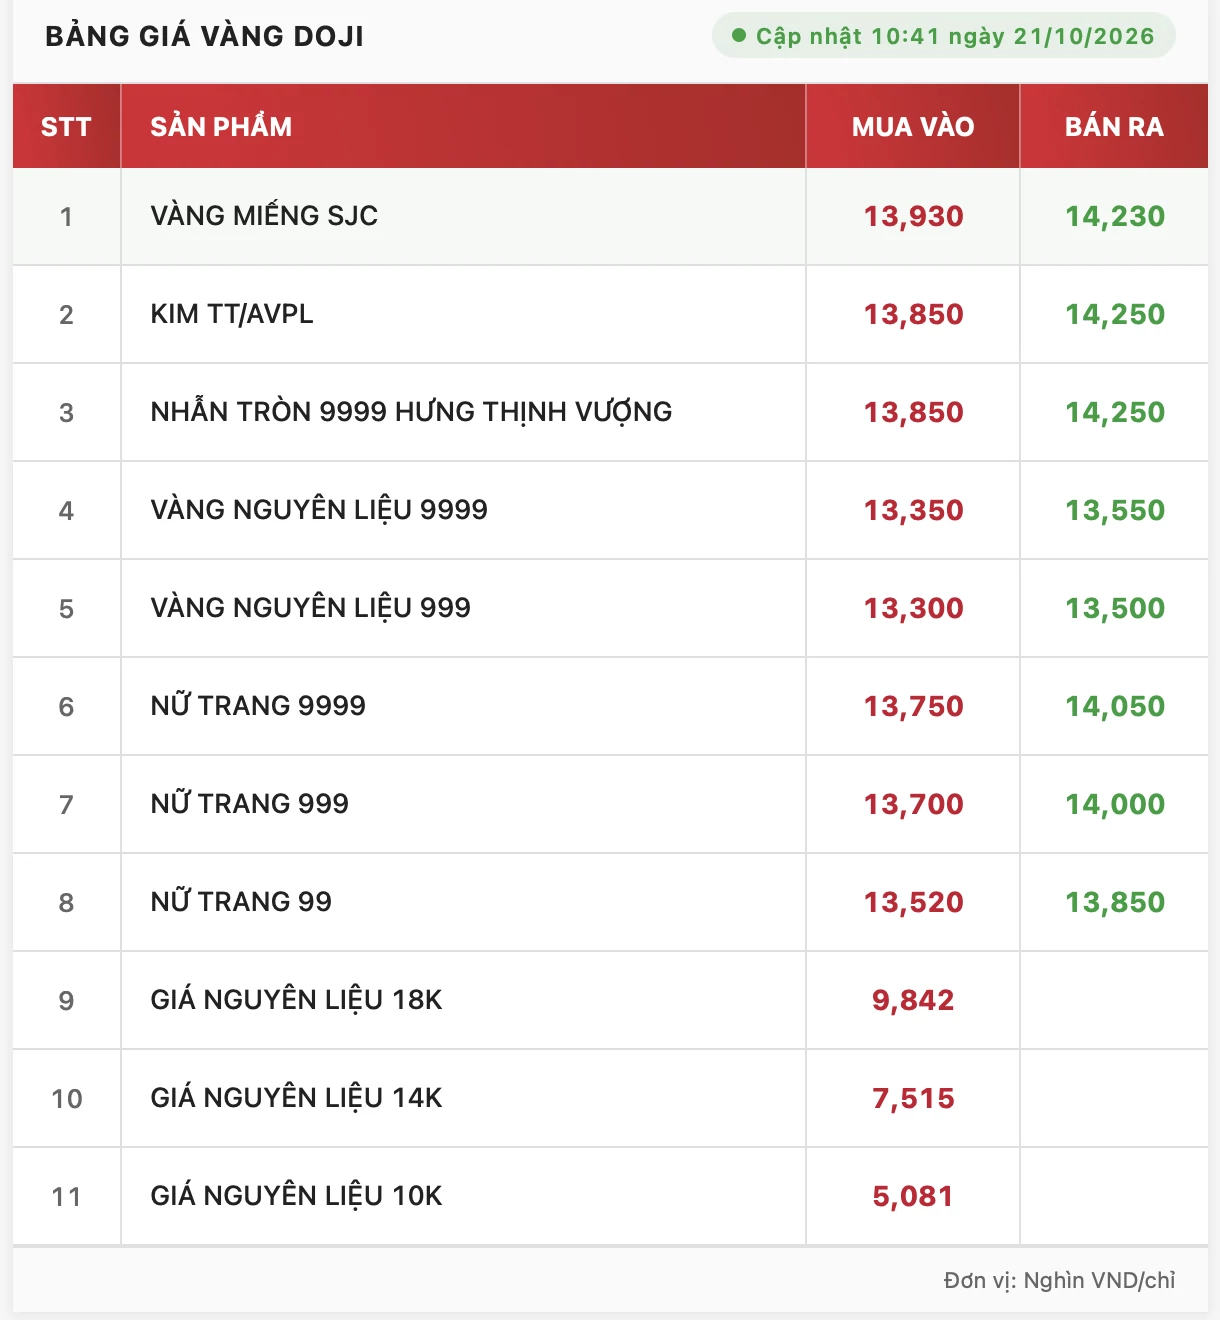Click the buy price 13,750 for NỮ TRANG 9999
The width and height of the screenshot is (1220, 1320).
pos(913,707)
